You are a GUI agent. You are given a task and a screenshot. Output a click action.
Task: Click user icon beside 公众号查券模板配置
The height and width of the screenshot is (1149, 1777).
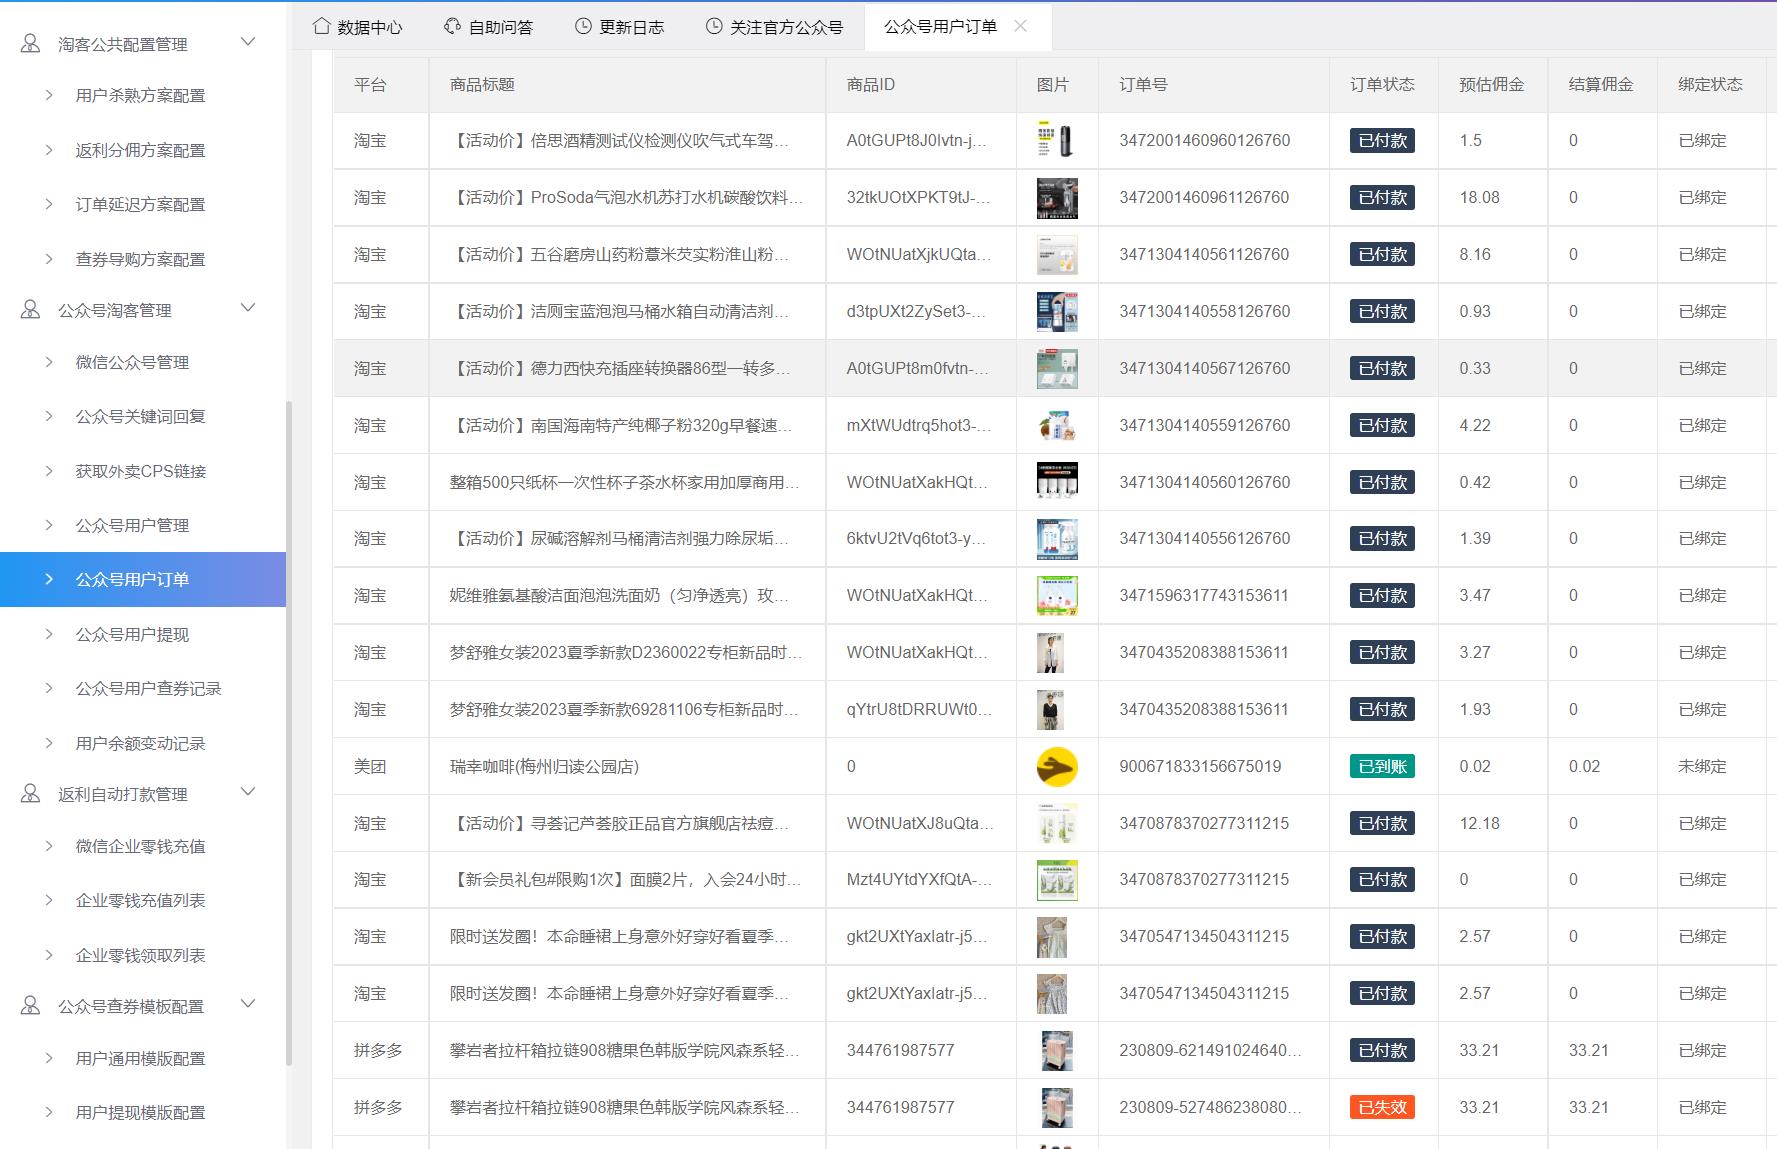(31, 1006)
